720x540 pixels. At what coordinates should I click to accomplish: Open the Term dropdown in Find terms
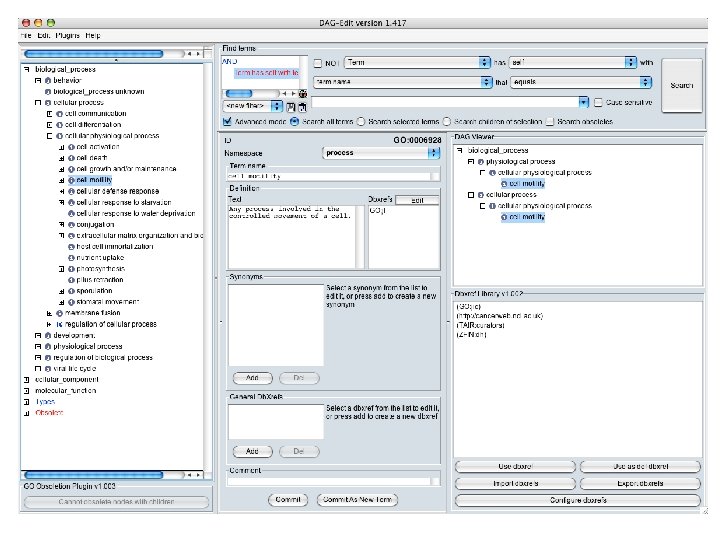[x=417, y=62]
